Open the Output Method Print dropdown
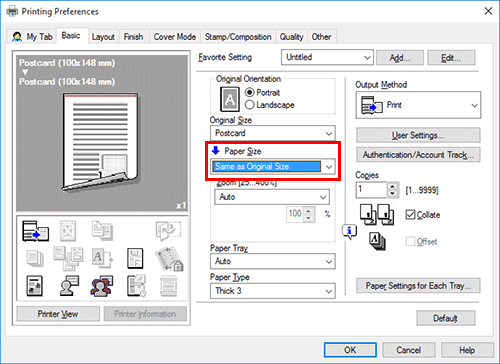Image resolution: width=500 pixels, height=364 pixels. pos(418,105)
